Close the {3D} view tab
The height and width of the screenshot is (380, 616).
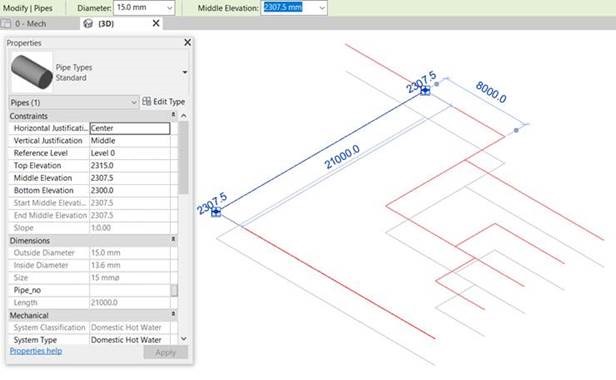[156, 23]
